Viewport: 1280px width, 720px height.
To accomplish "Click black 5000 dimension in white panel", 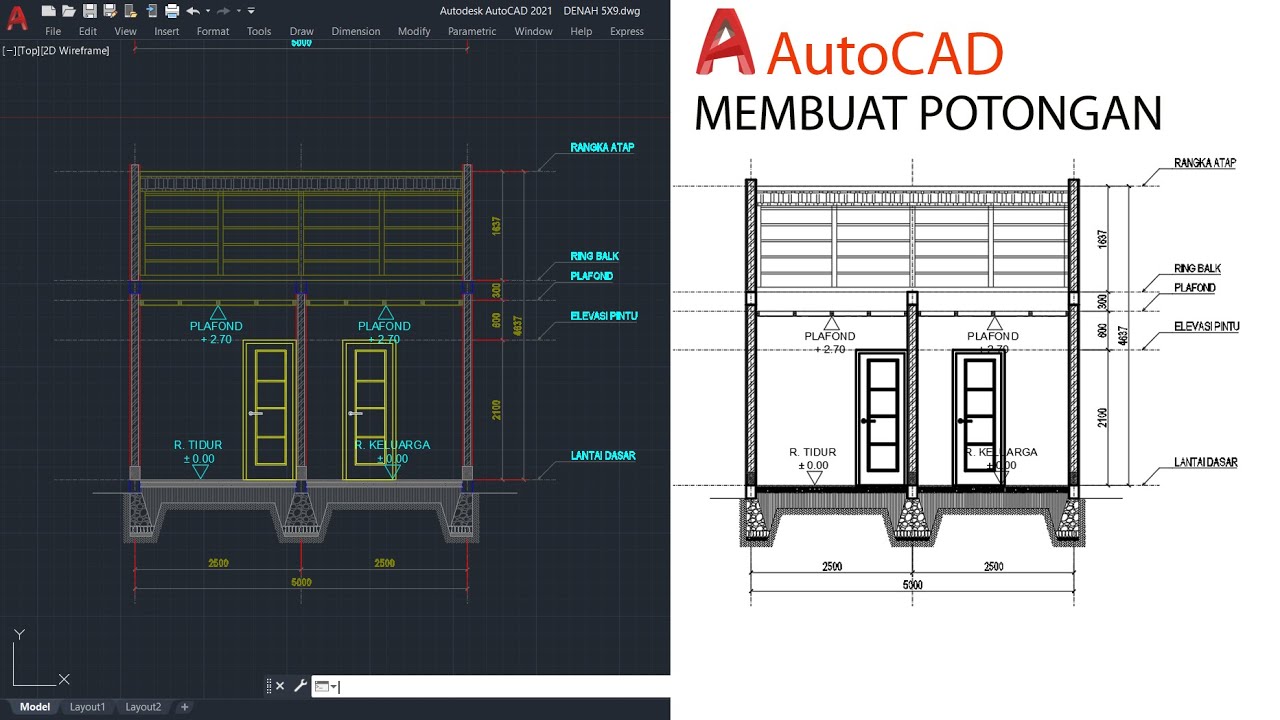I will point(912,585).
